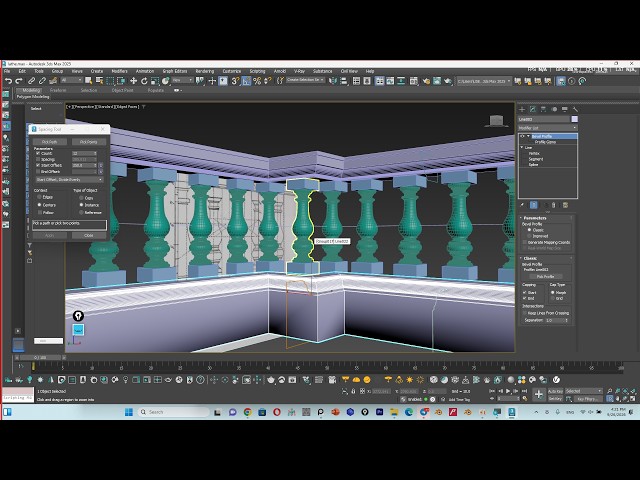Screen dimensions: 640x480
Task: Open the Render Setup icon
Action: tap(426, 81)
